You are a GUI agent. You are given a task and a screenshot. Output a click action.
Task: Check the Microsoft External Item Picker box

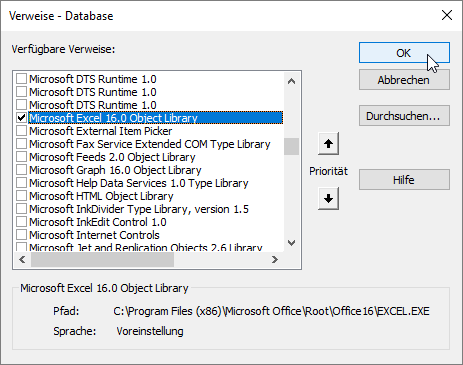click(22, 131)
